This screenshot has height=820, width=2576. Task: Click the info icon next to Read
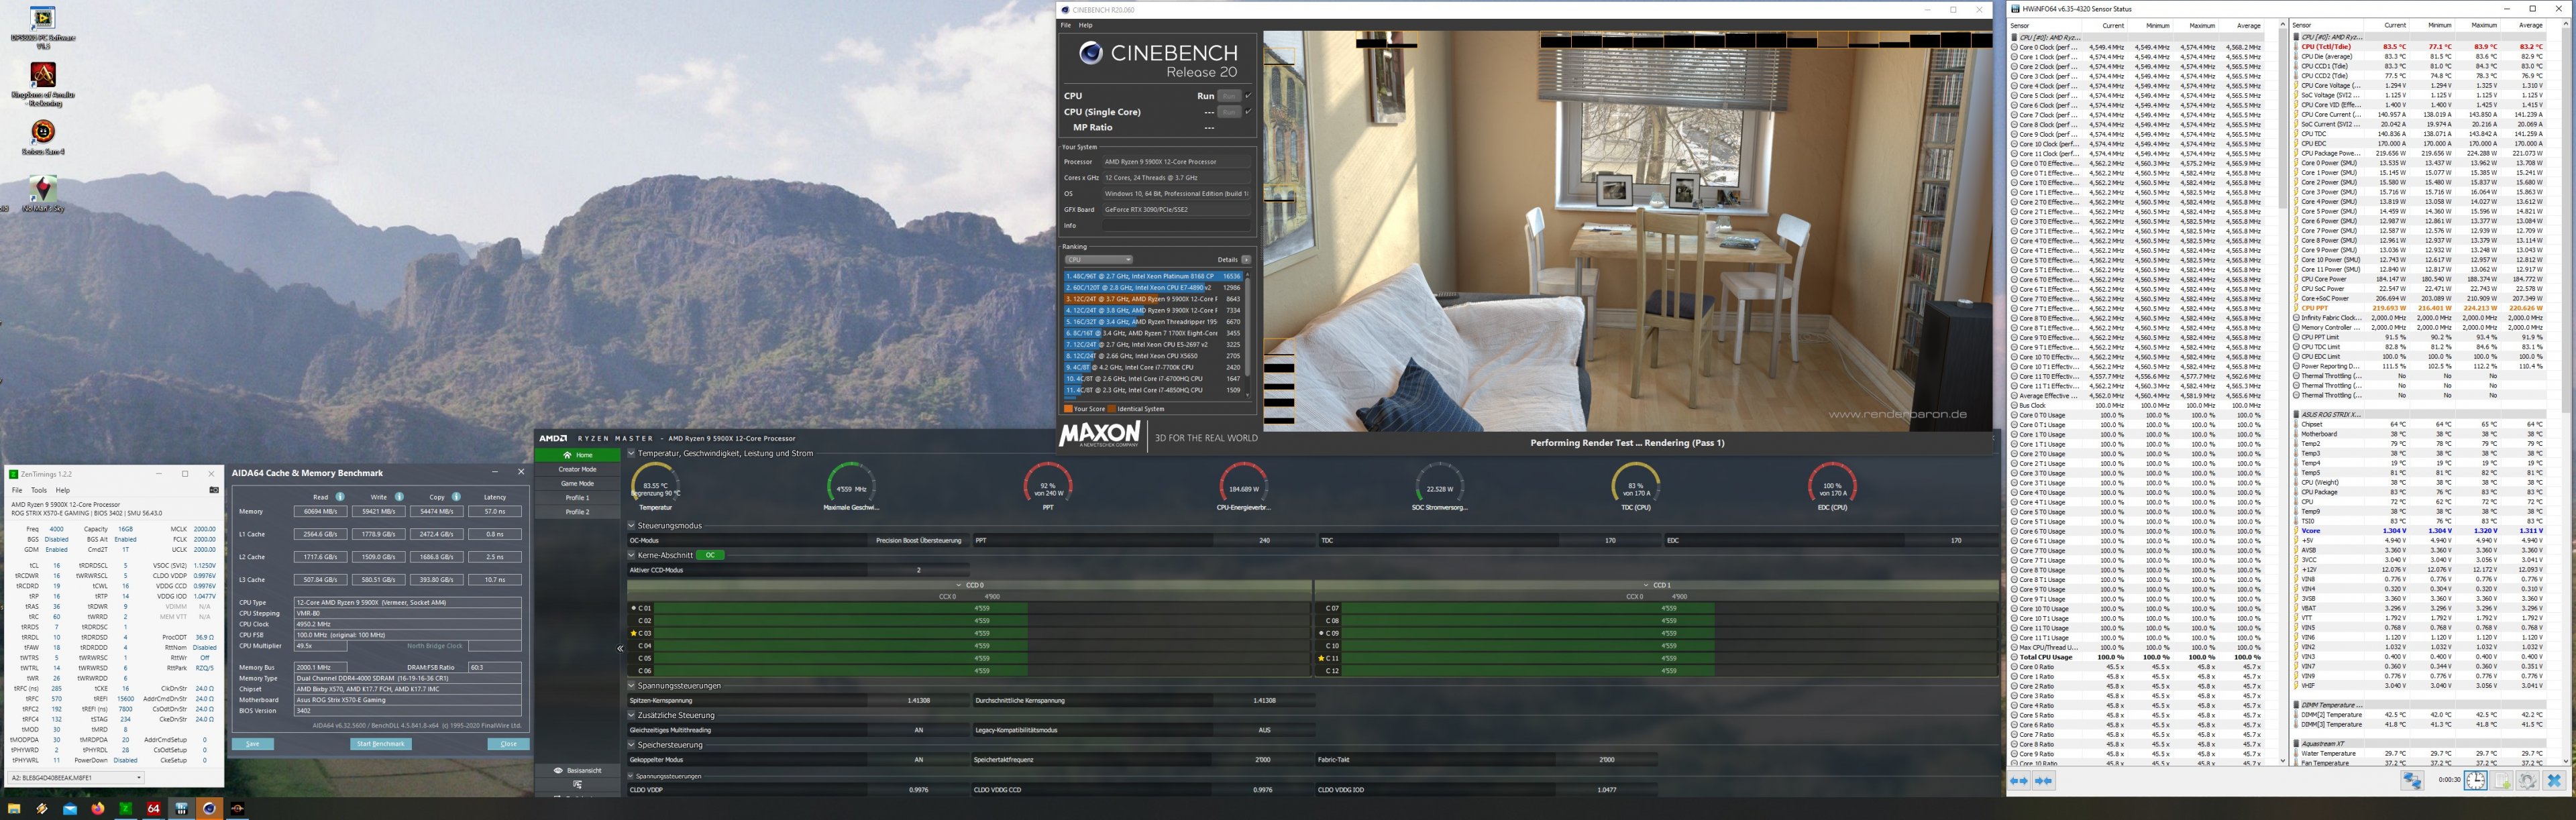point(340,497)
